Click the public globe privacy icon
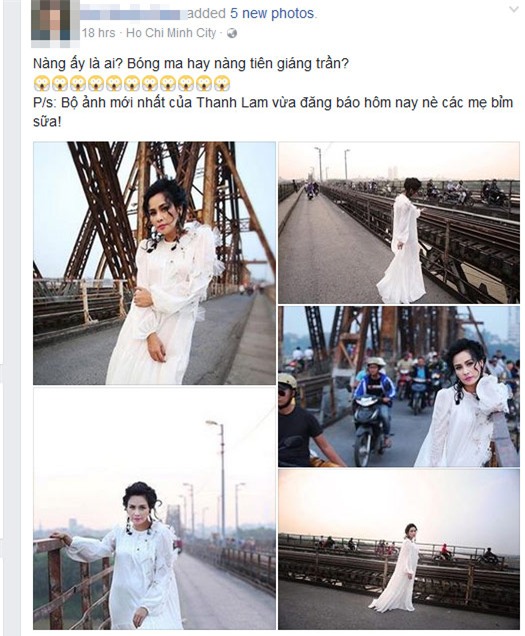 232,33
